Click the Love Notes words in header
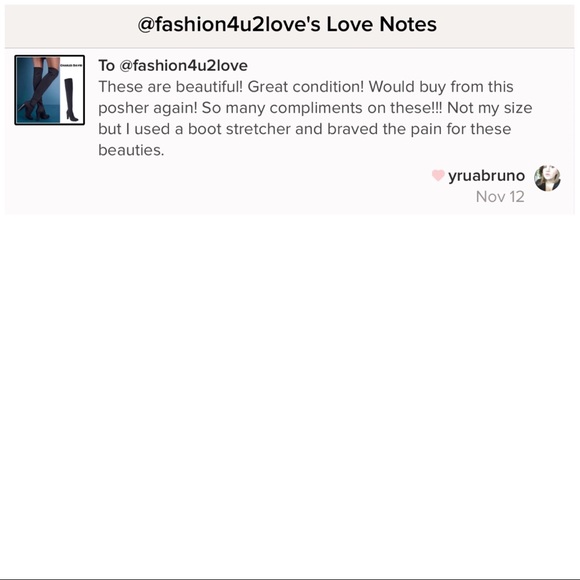580x580 pixels. 381,24
